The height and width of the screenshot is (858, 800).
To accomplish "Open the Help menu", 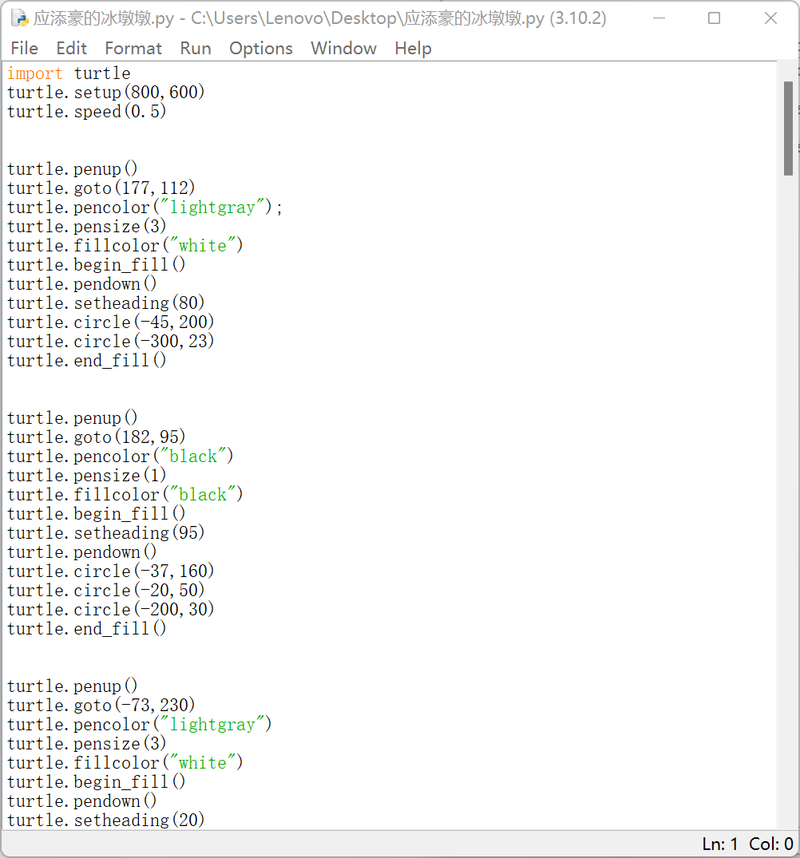I will click(x=413, y=48).
